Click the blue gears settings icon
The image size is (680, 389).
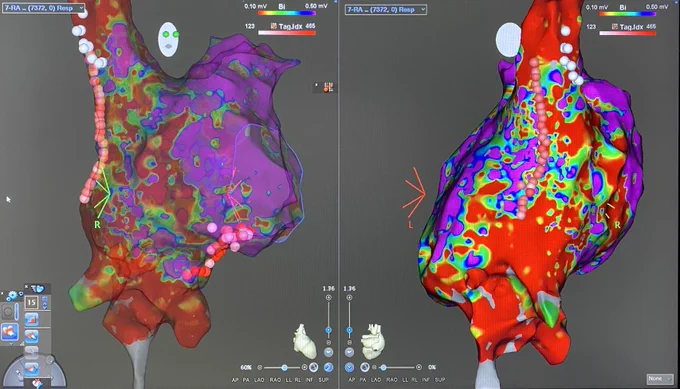[x=13, y=296]
